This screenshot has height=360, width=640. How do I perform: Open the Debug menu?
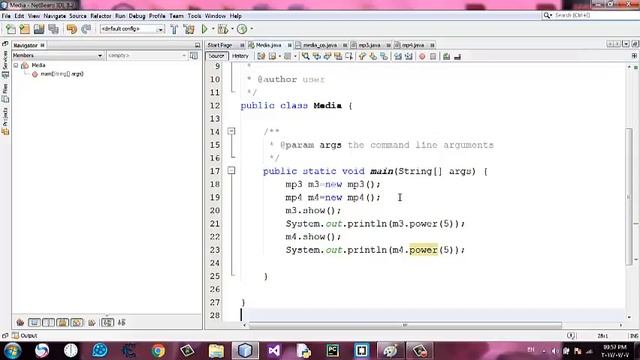tap(137, 16)
